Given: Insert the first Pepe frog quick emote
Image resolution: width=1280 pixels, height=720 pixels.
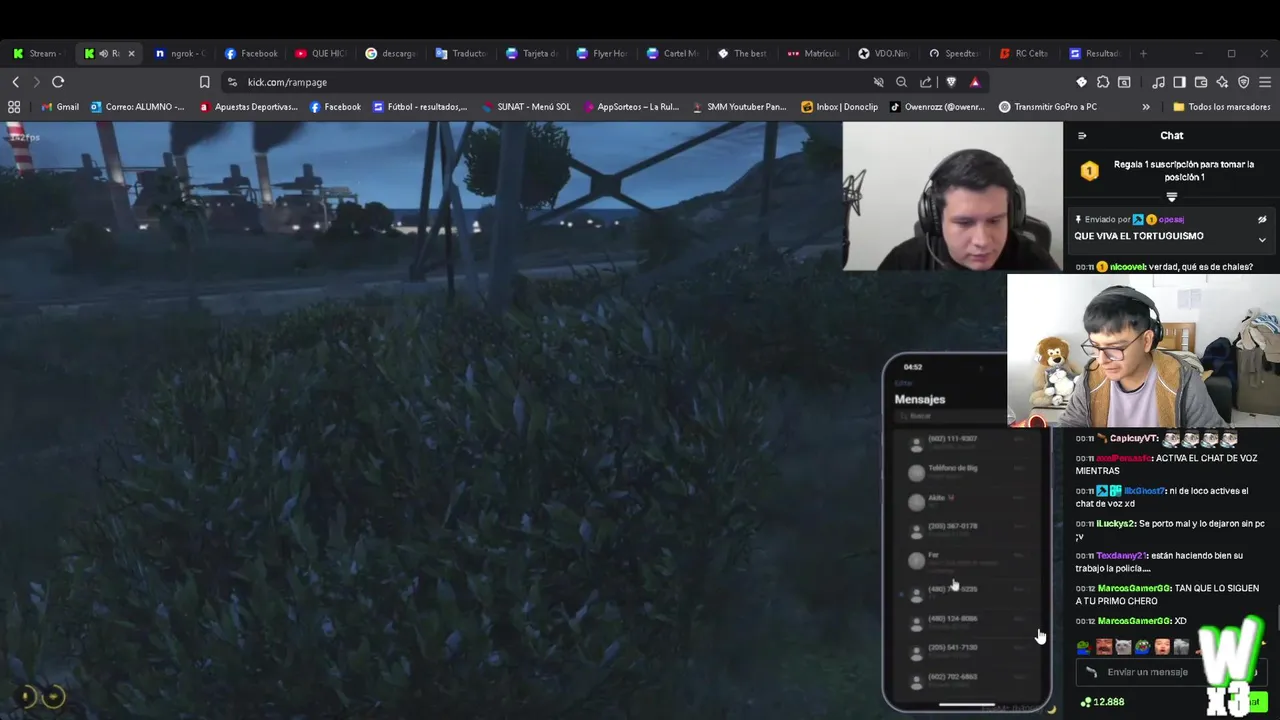Looking at the screenshot, I should (x=1084, y=647).
